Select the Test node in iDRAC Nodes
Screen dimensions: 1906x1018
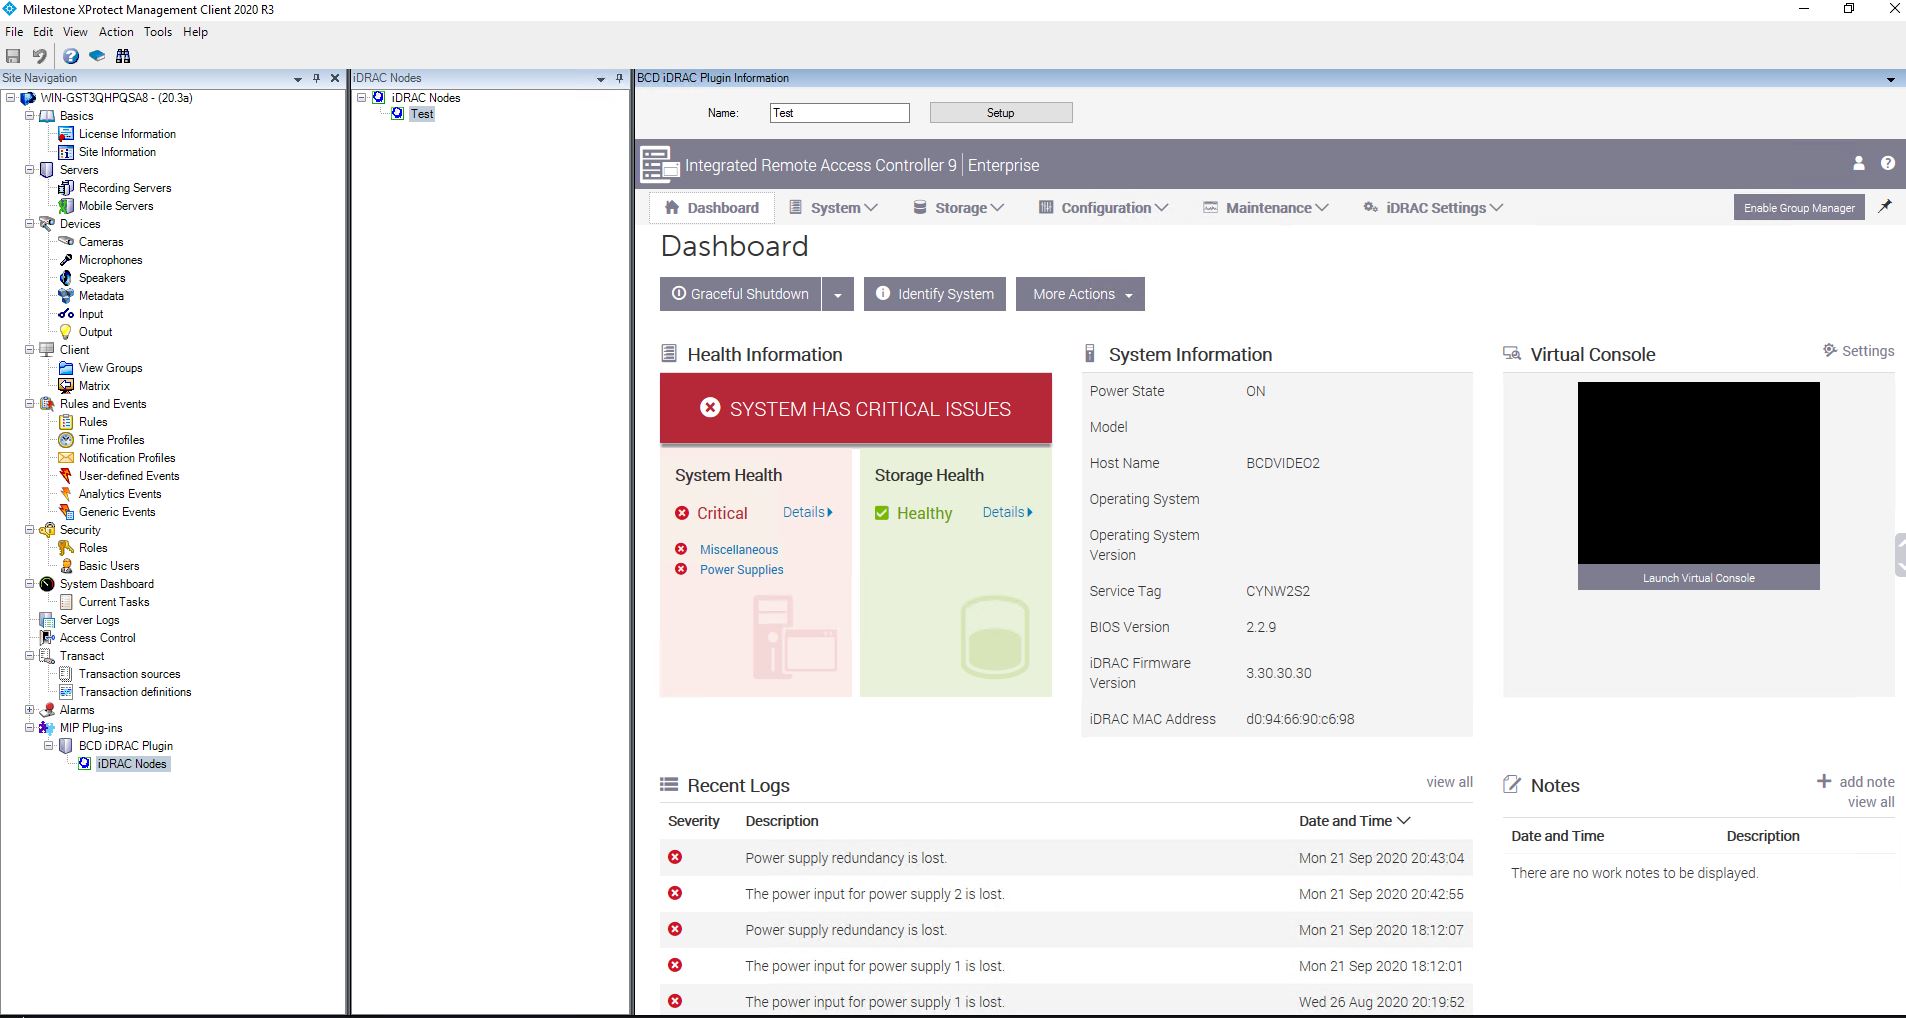(422, 114)
